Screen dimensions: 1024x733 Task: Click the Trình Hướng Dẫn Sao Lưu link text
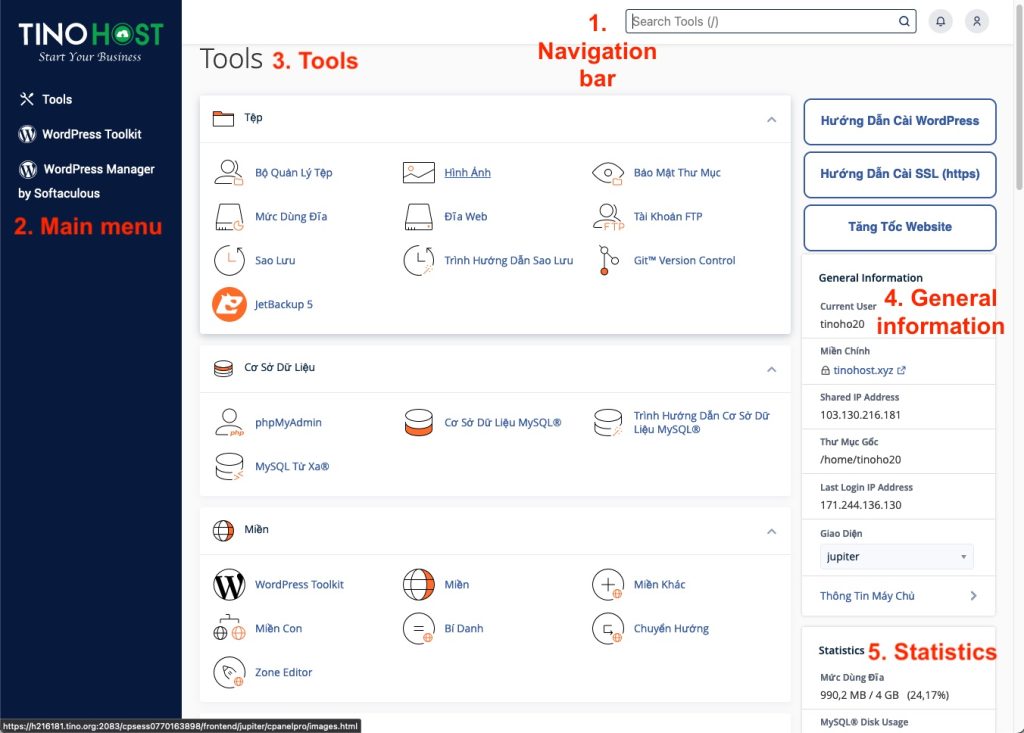(509, 260)
